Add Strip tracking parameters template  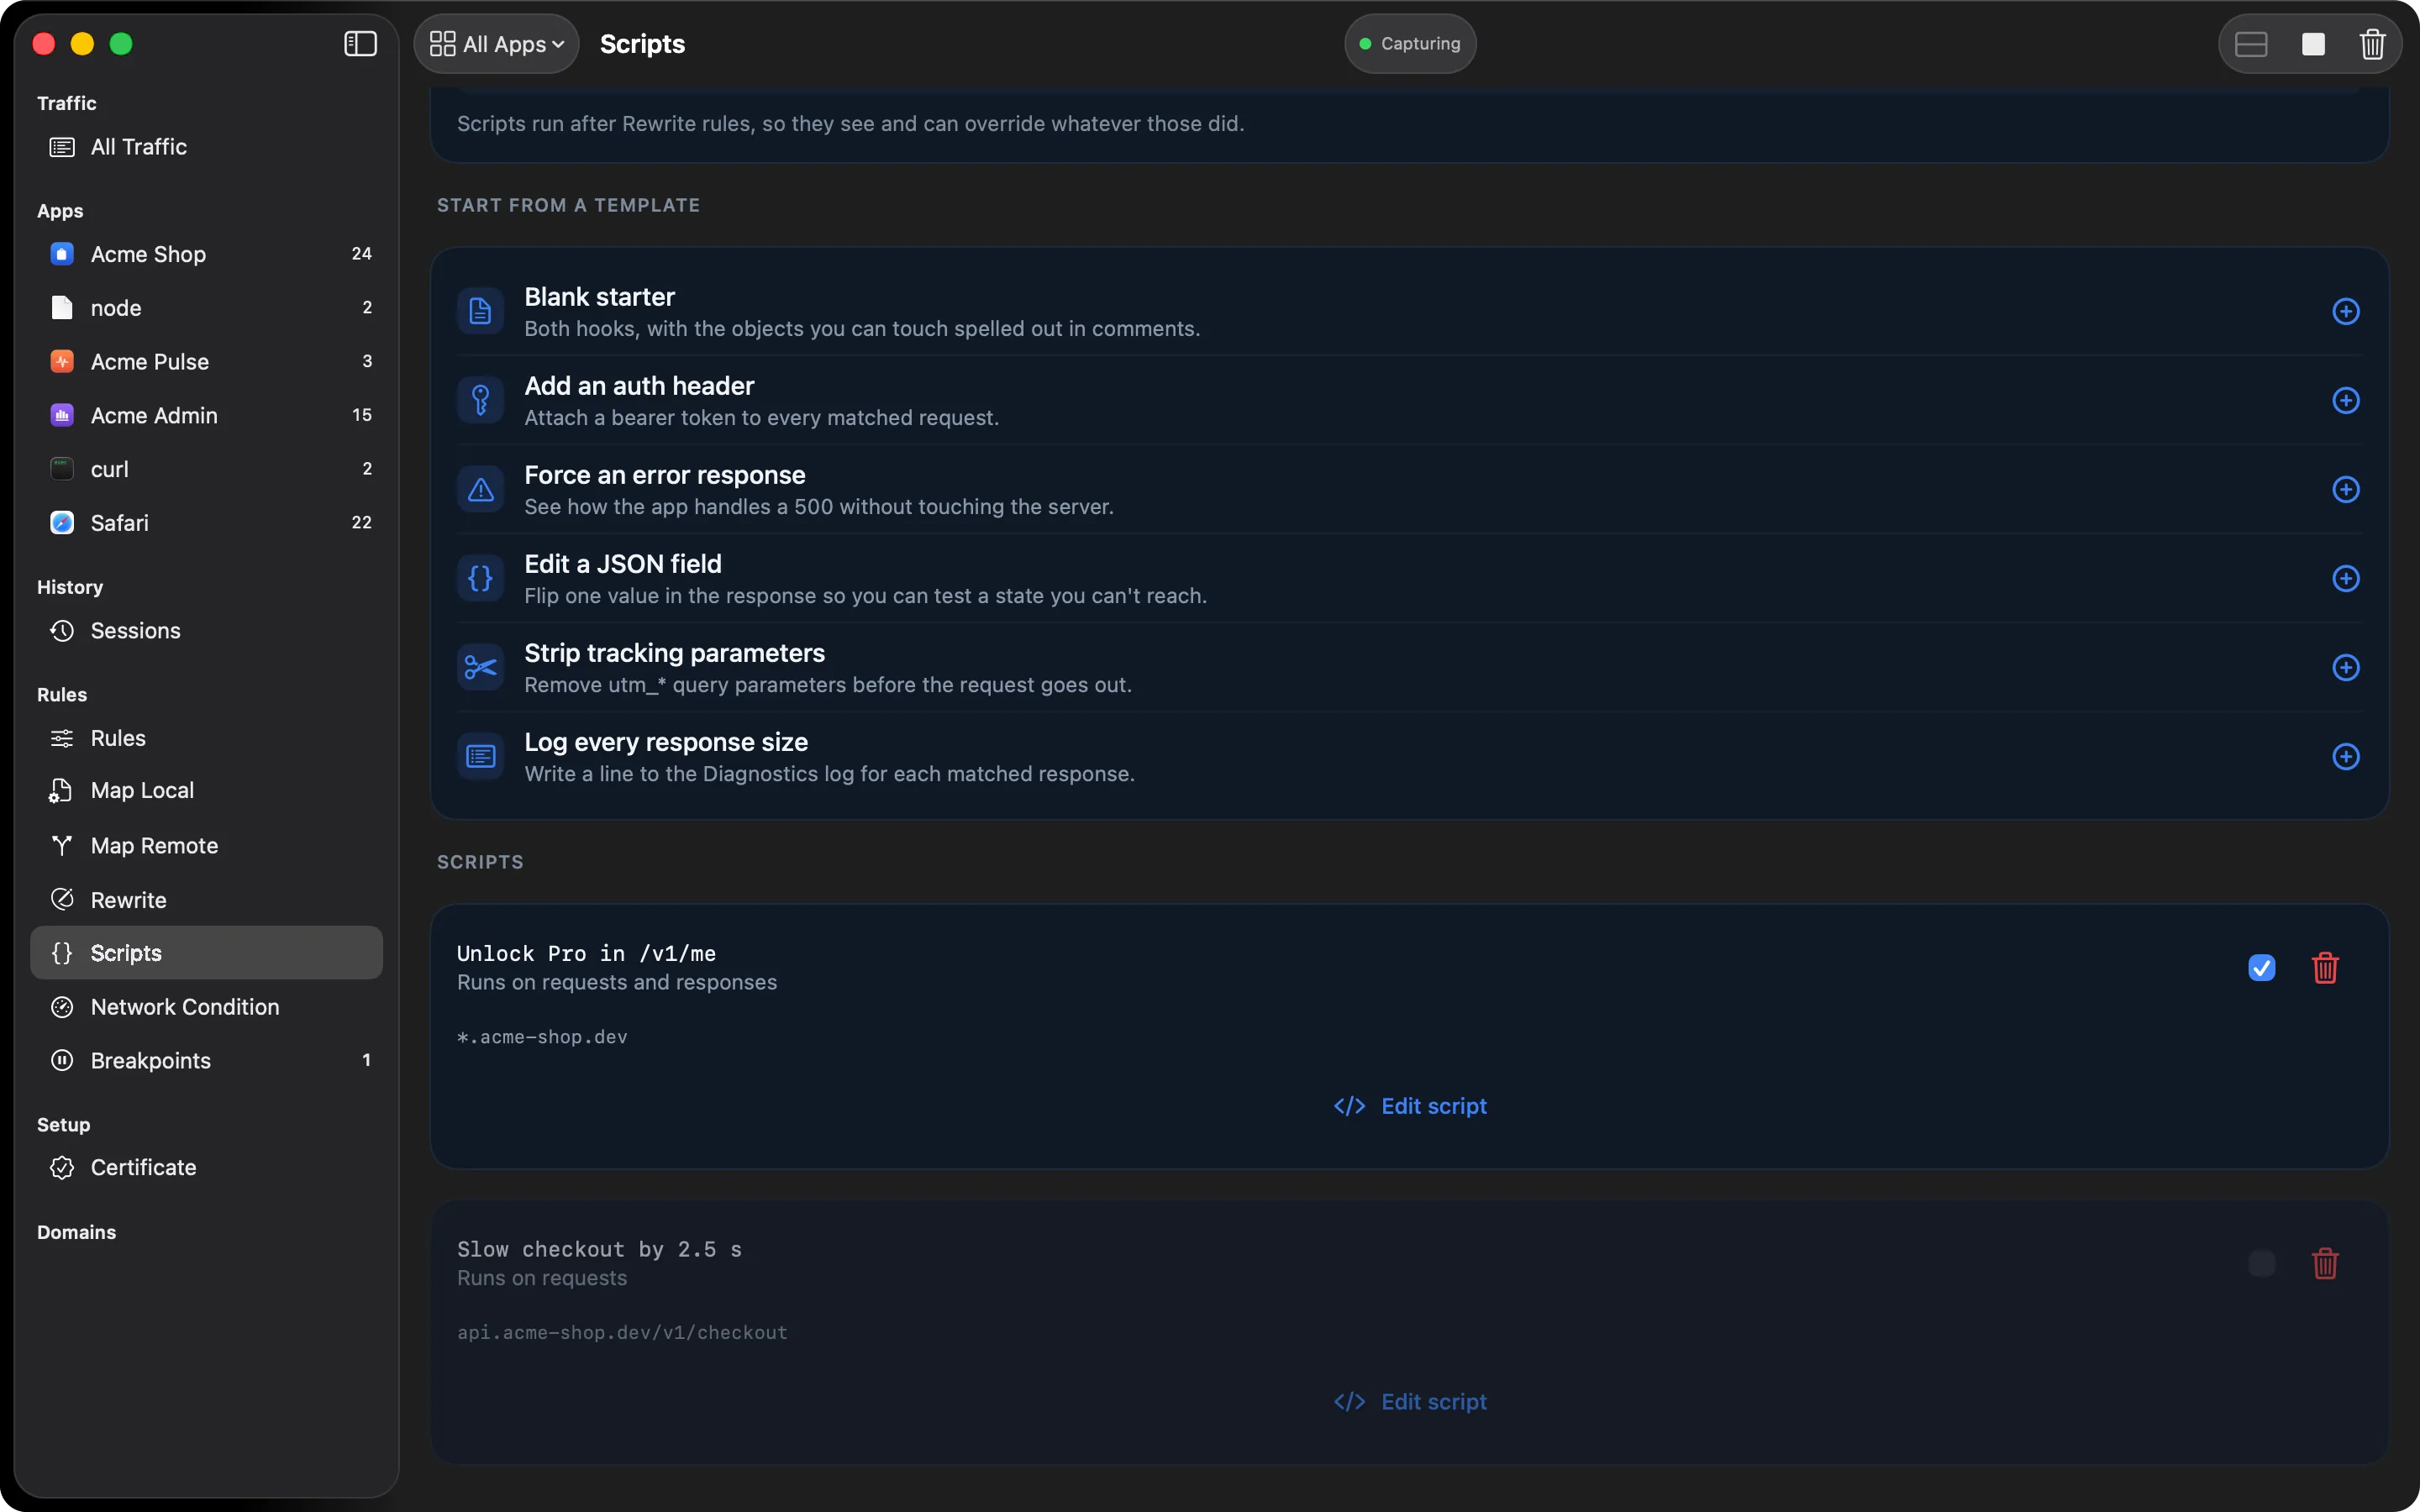point(2346,668)
